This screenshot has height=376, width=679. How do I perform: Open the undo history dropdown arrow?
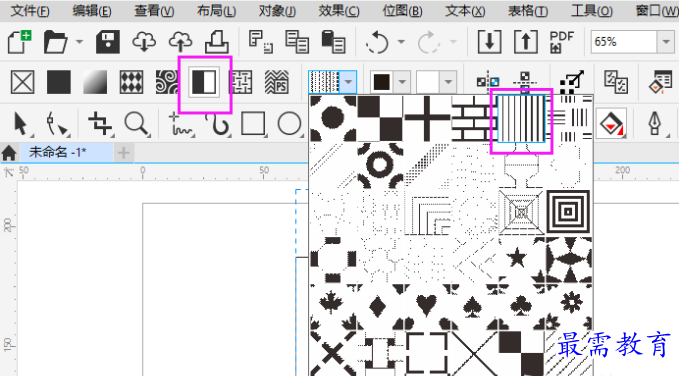[401, 42]
